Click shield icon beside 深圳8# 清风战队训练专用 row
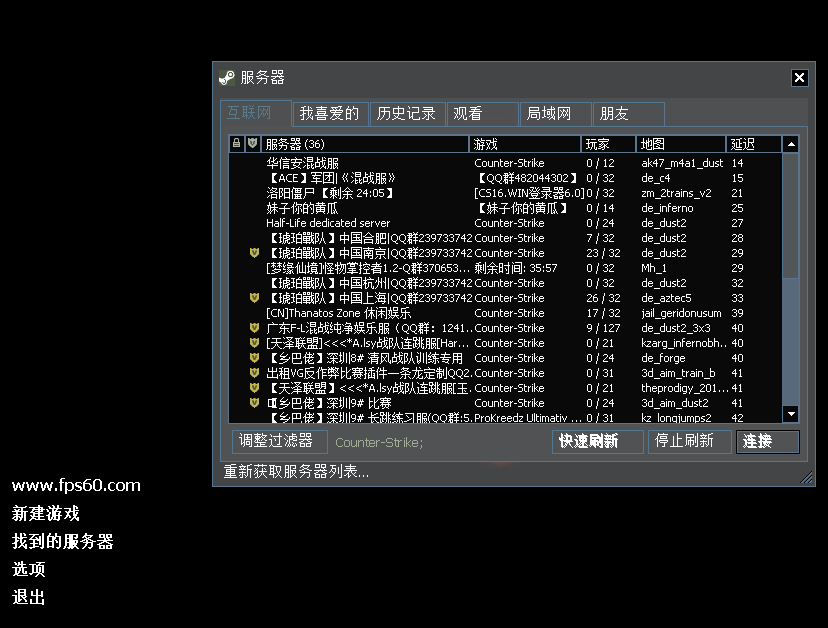Viewport: 828px width, 628px height. [x=254, y=358]
